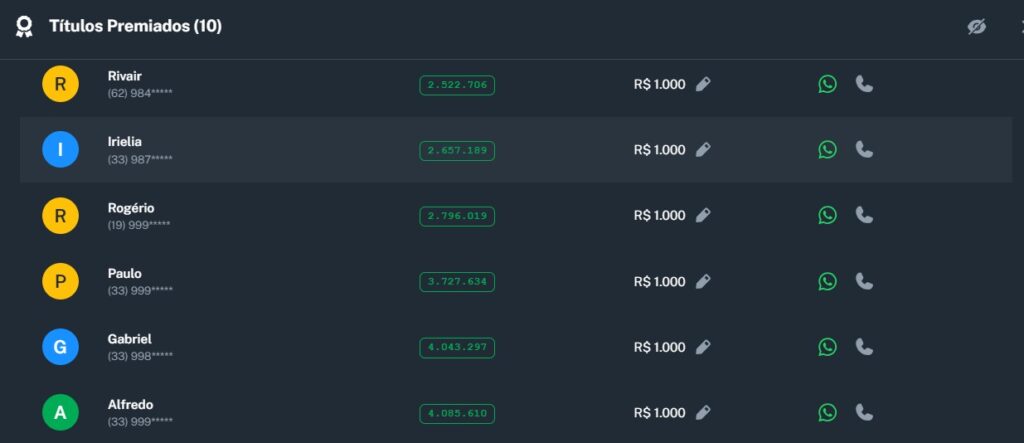Open WhatsApp chat for Rivair
The height and width of the screenshot is (443, 1024).
[x=827, y=84]
